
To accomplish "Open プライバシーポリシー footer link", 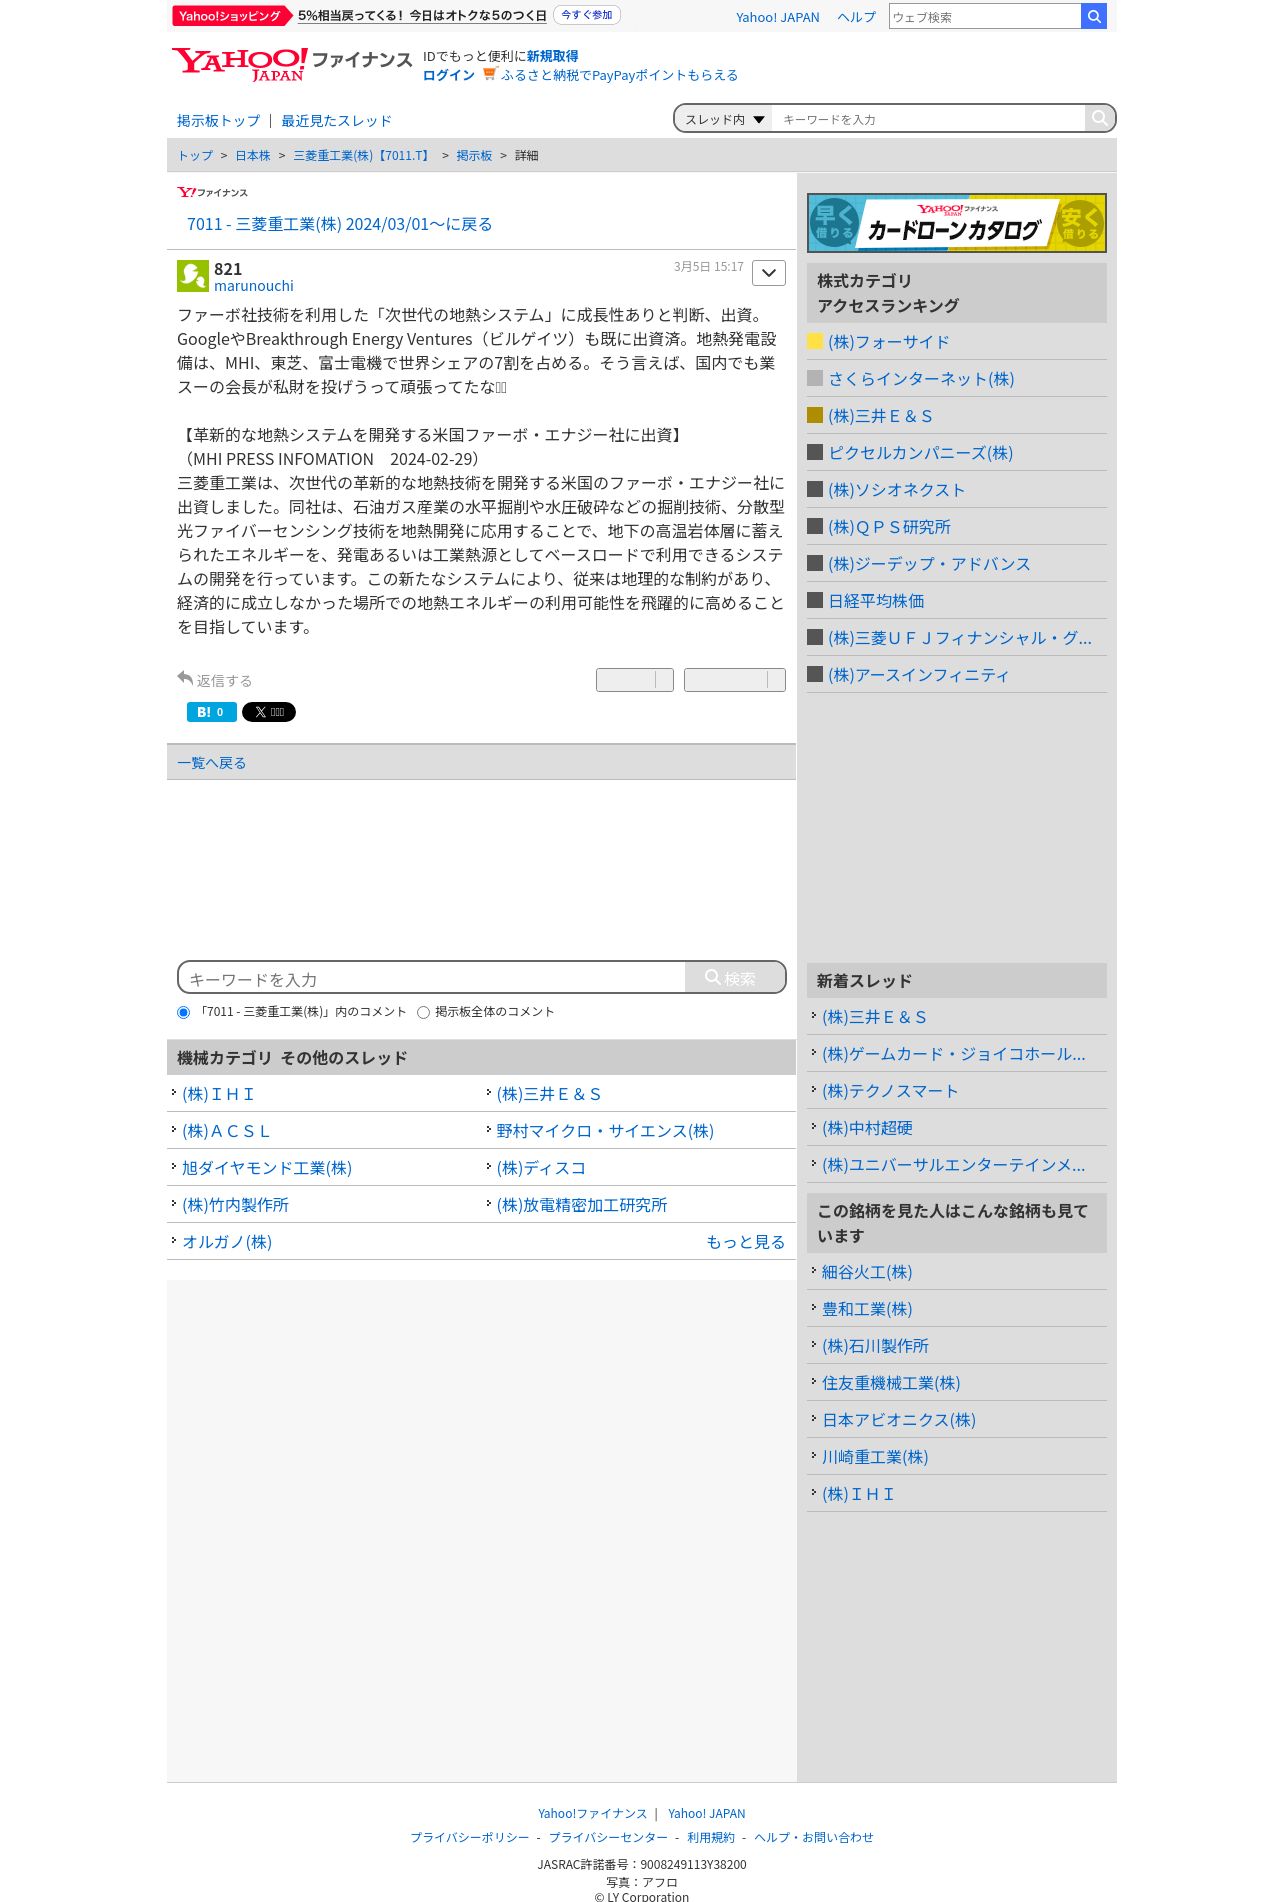I will pos(470,1838).
